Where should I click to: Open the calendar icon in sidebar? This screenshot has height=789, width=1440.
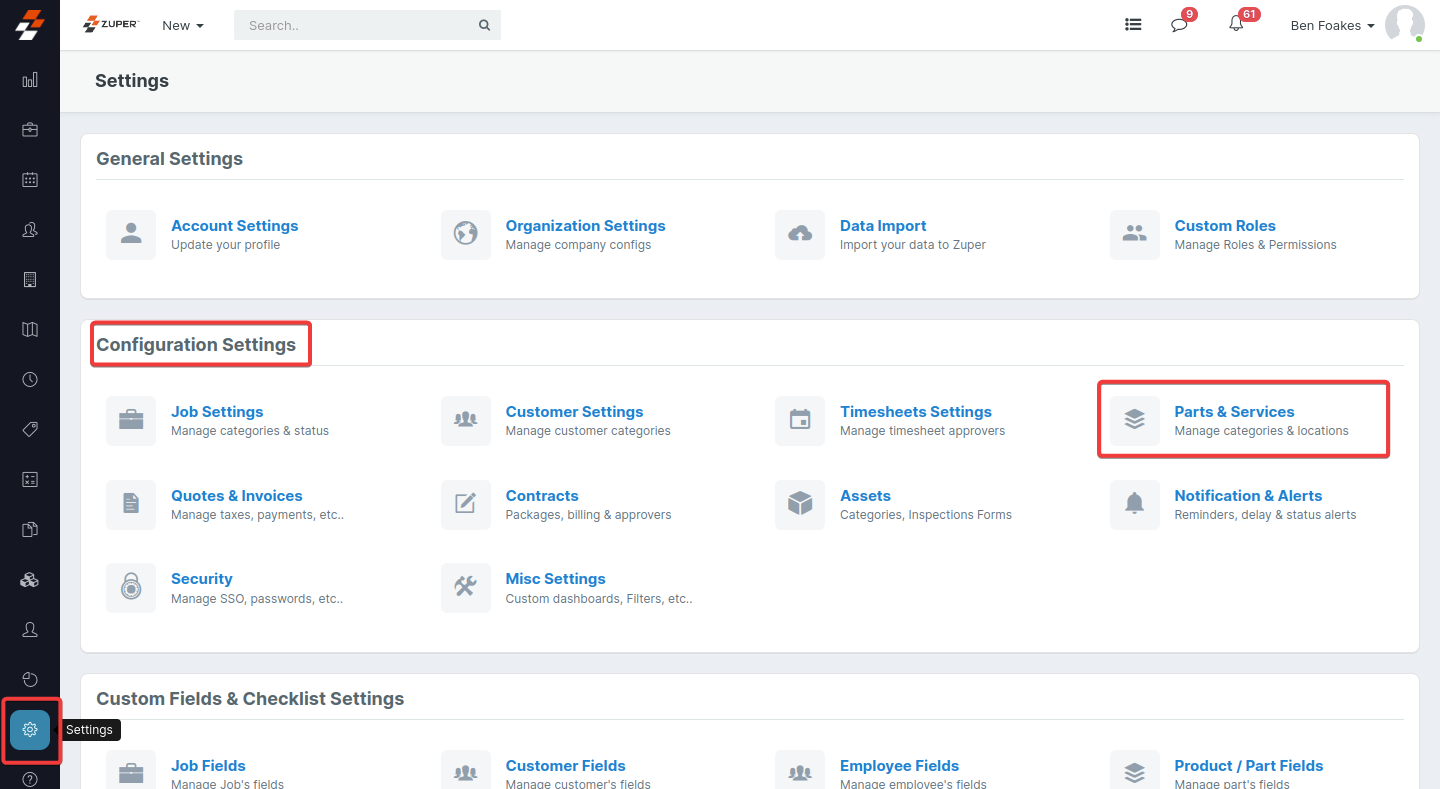(x=30, y=180)
